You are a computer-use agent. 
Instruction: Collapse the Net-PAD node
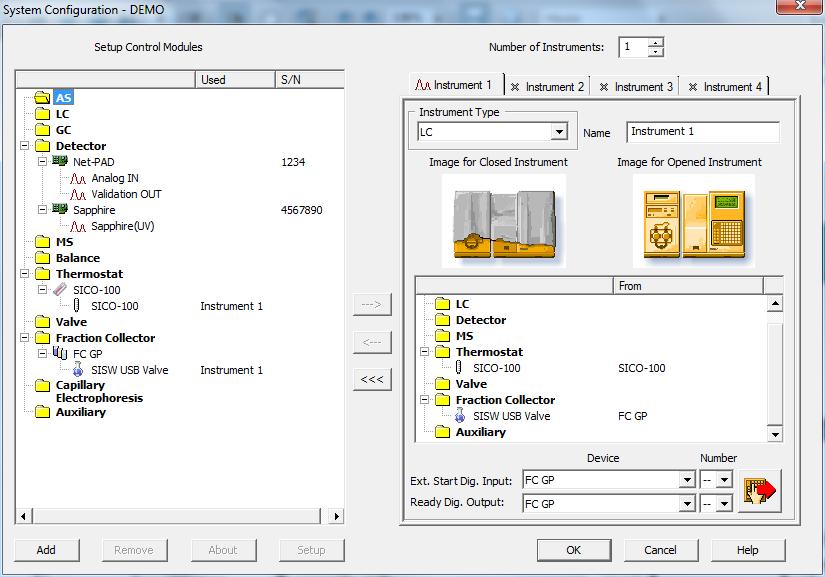[x=42, y=161]
